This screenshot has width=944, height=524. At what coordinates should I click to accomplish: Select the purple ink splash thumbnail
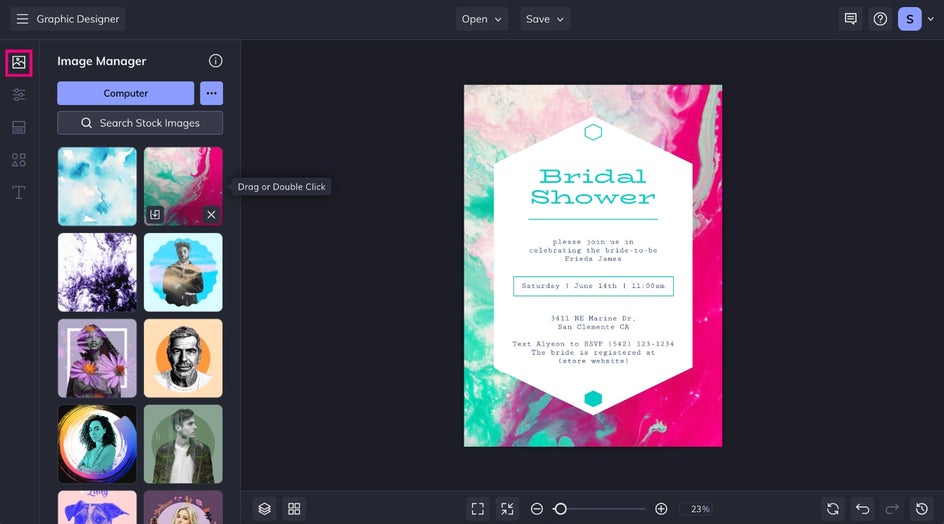click(97, 272)
